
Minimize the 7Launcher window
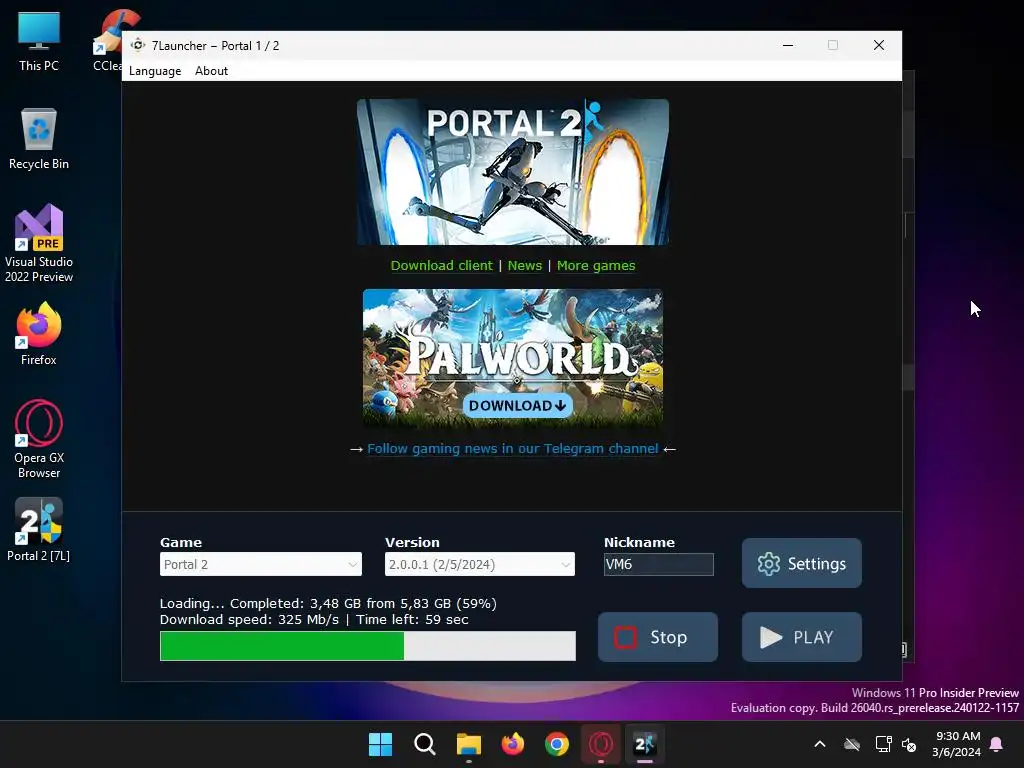[x=788, y=45]
